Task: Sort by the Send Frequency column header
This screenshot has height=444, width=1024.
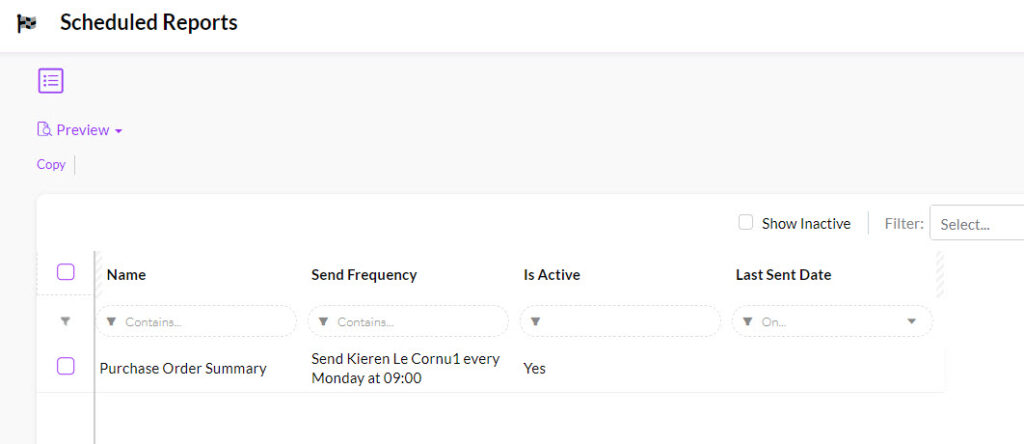Action: (364, 275)
